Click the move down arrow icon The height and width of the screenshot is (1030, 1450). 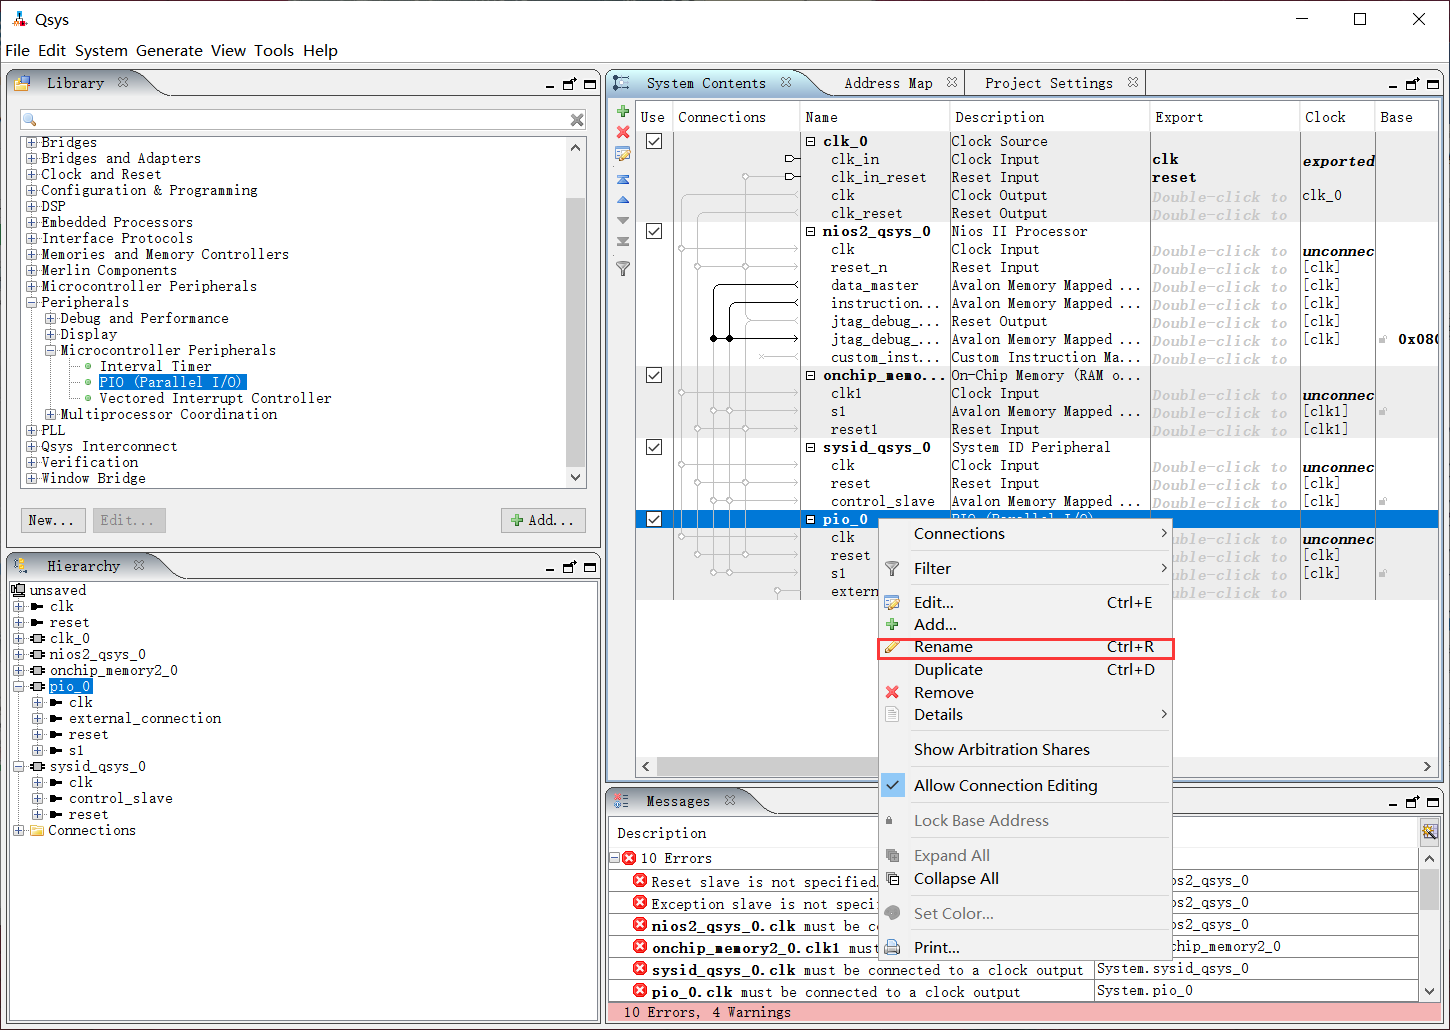(x=623, y=220)
